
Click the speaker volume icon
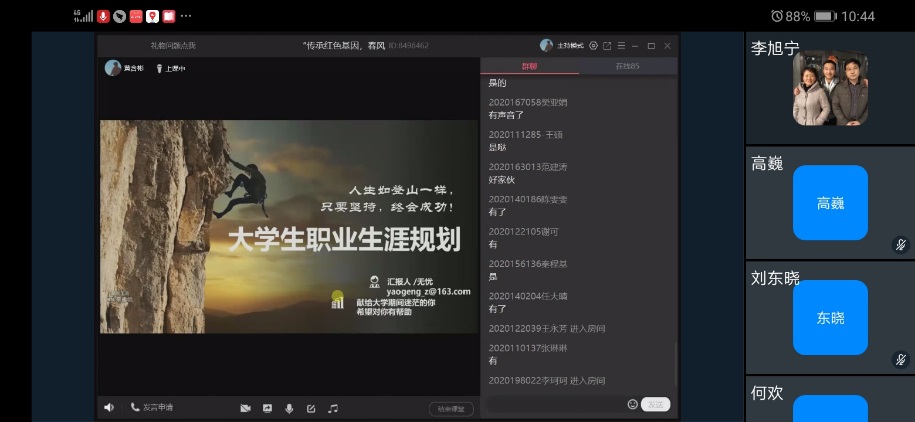109,408
